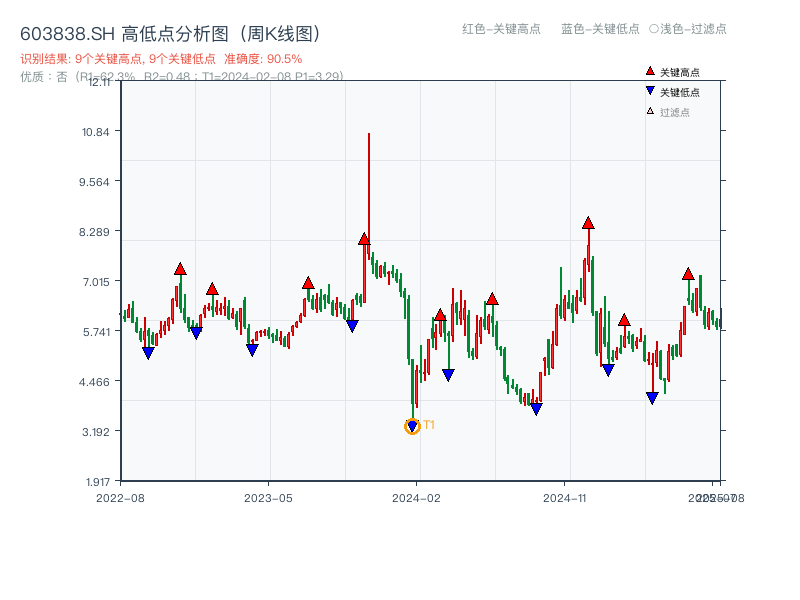Click the y-axis label 8.289

(94, 232)
